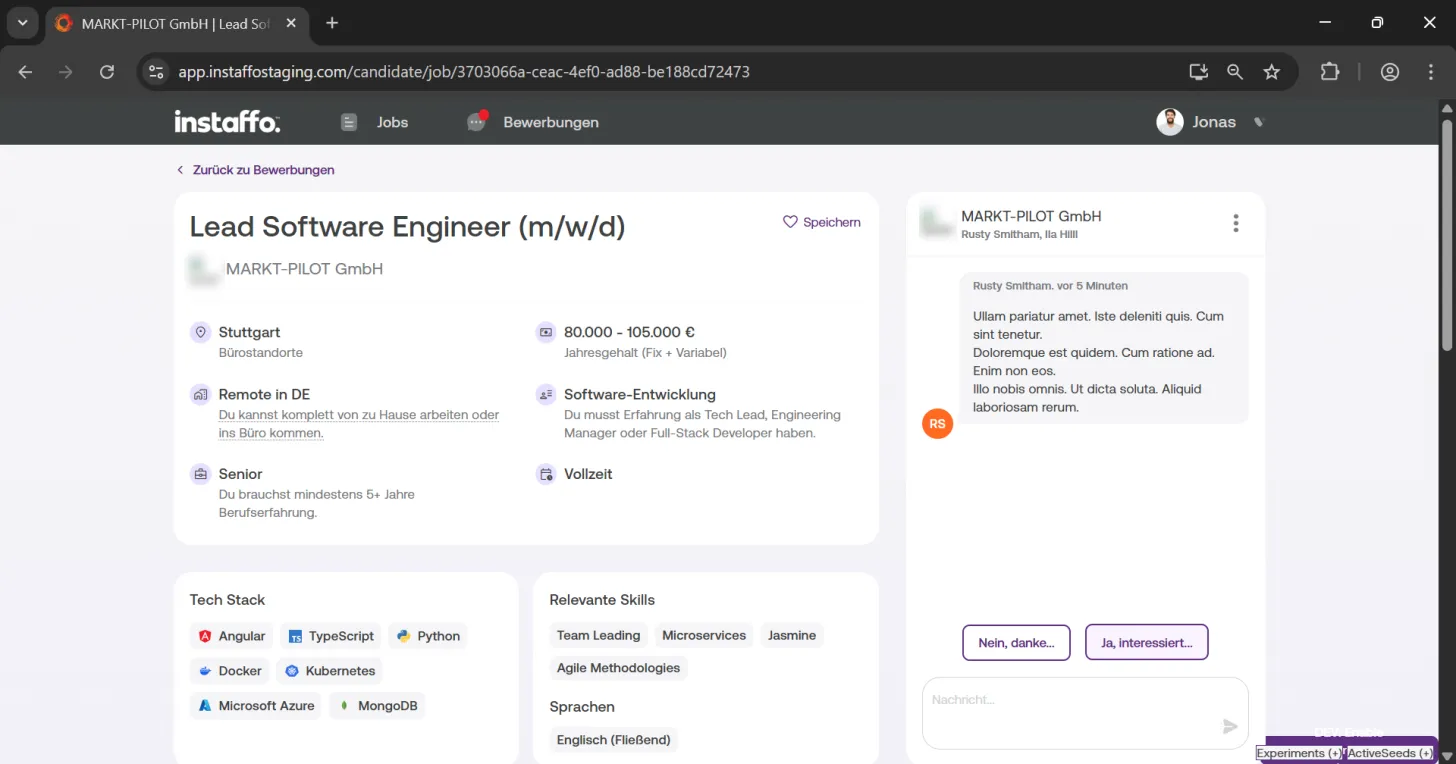Viewport: 1456px width, 764px height.
Task: Click the Jobs list icon in header
Action: point(349,122)
